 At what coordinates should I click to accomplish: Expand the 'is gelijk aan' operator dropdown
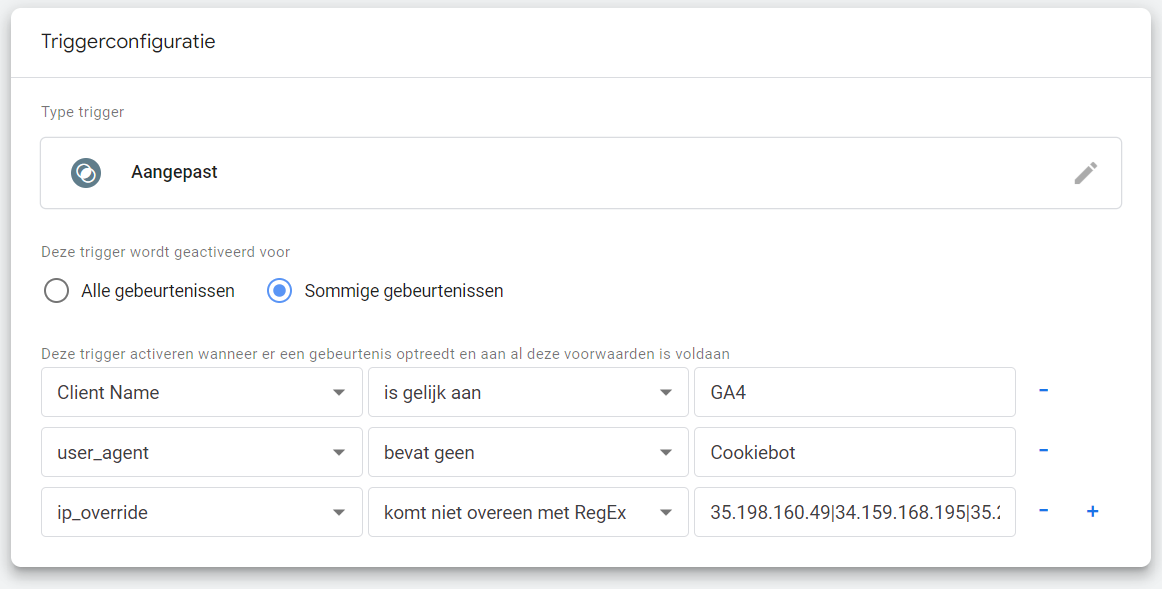(x=528, y=392)
